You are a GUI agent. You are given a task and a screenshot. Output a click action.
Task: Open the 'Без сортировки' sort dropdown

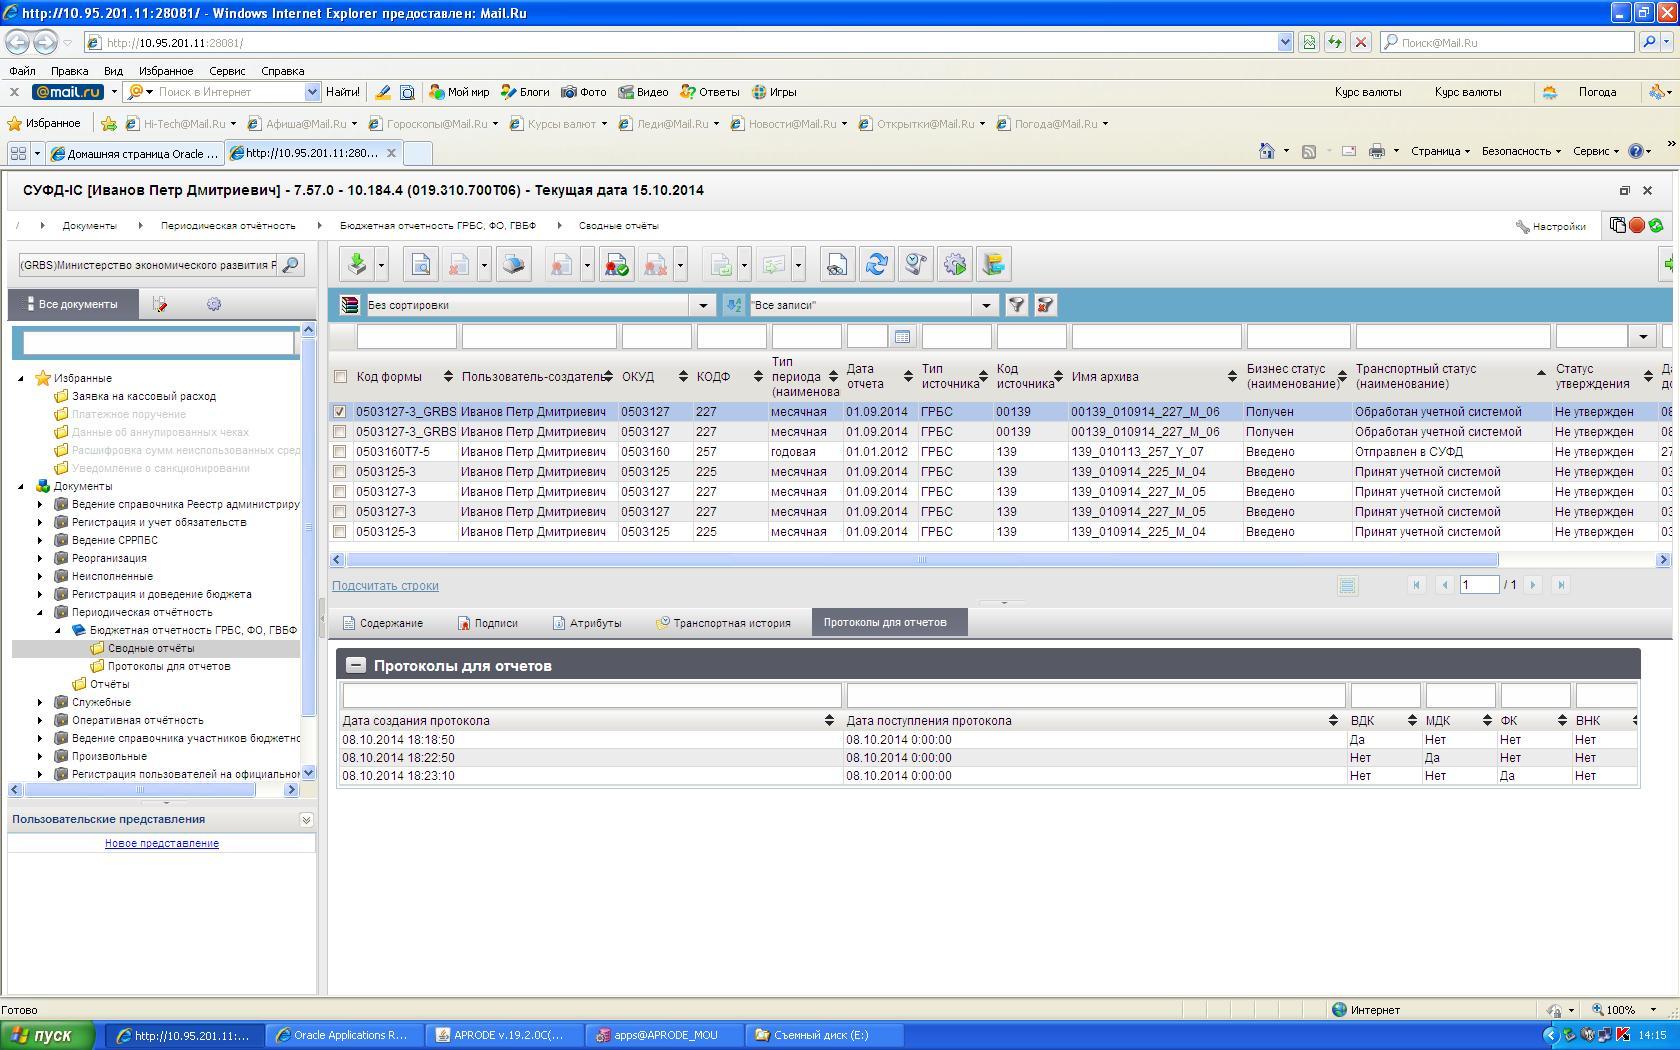pos(703,305)
